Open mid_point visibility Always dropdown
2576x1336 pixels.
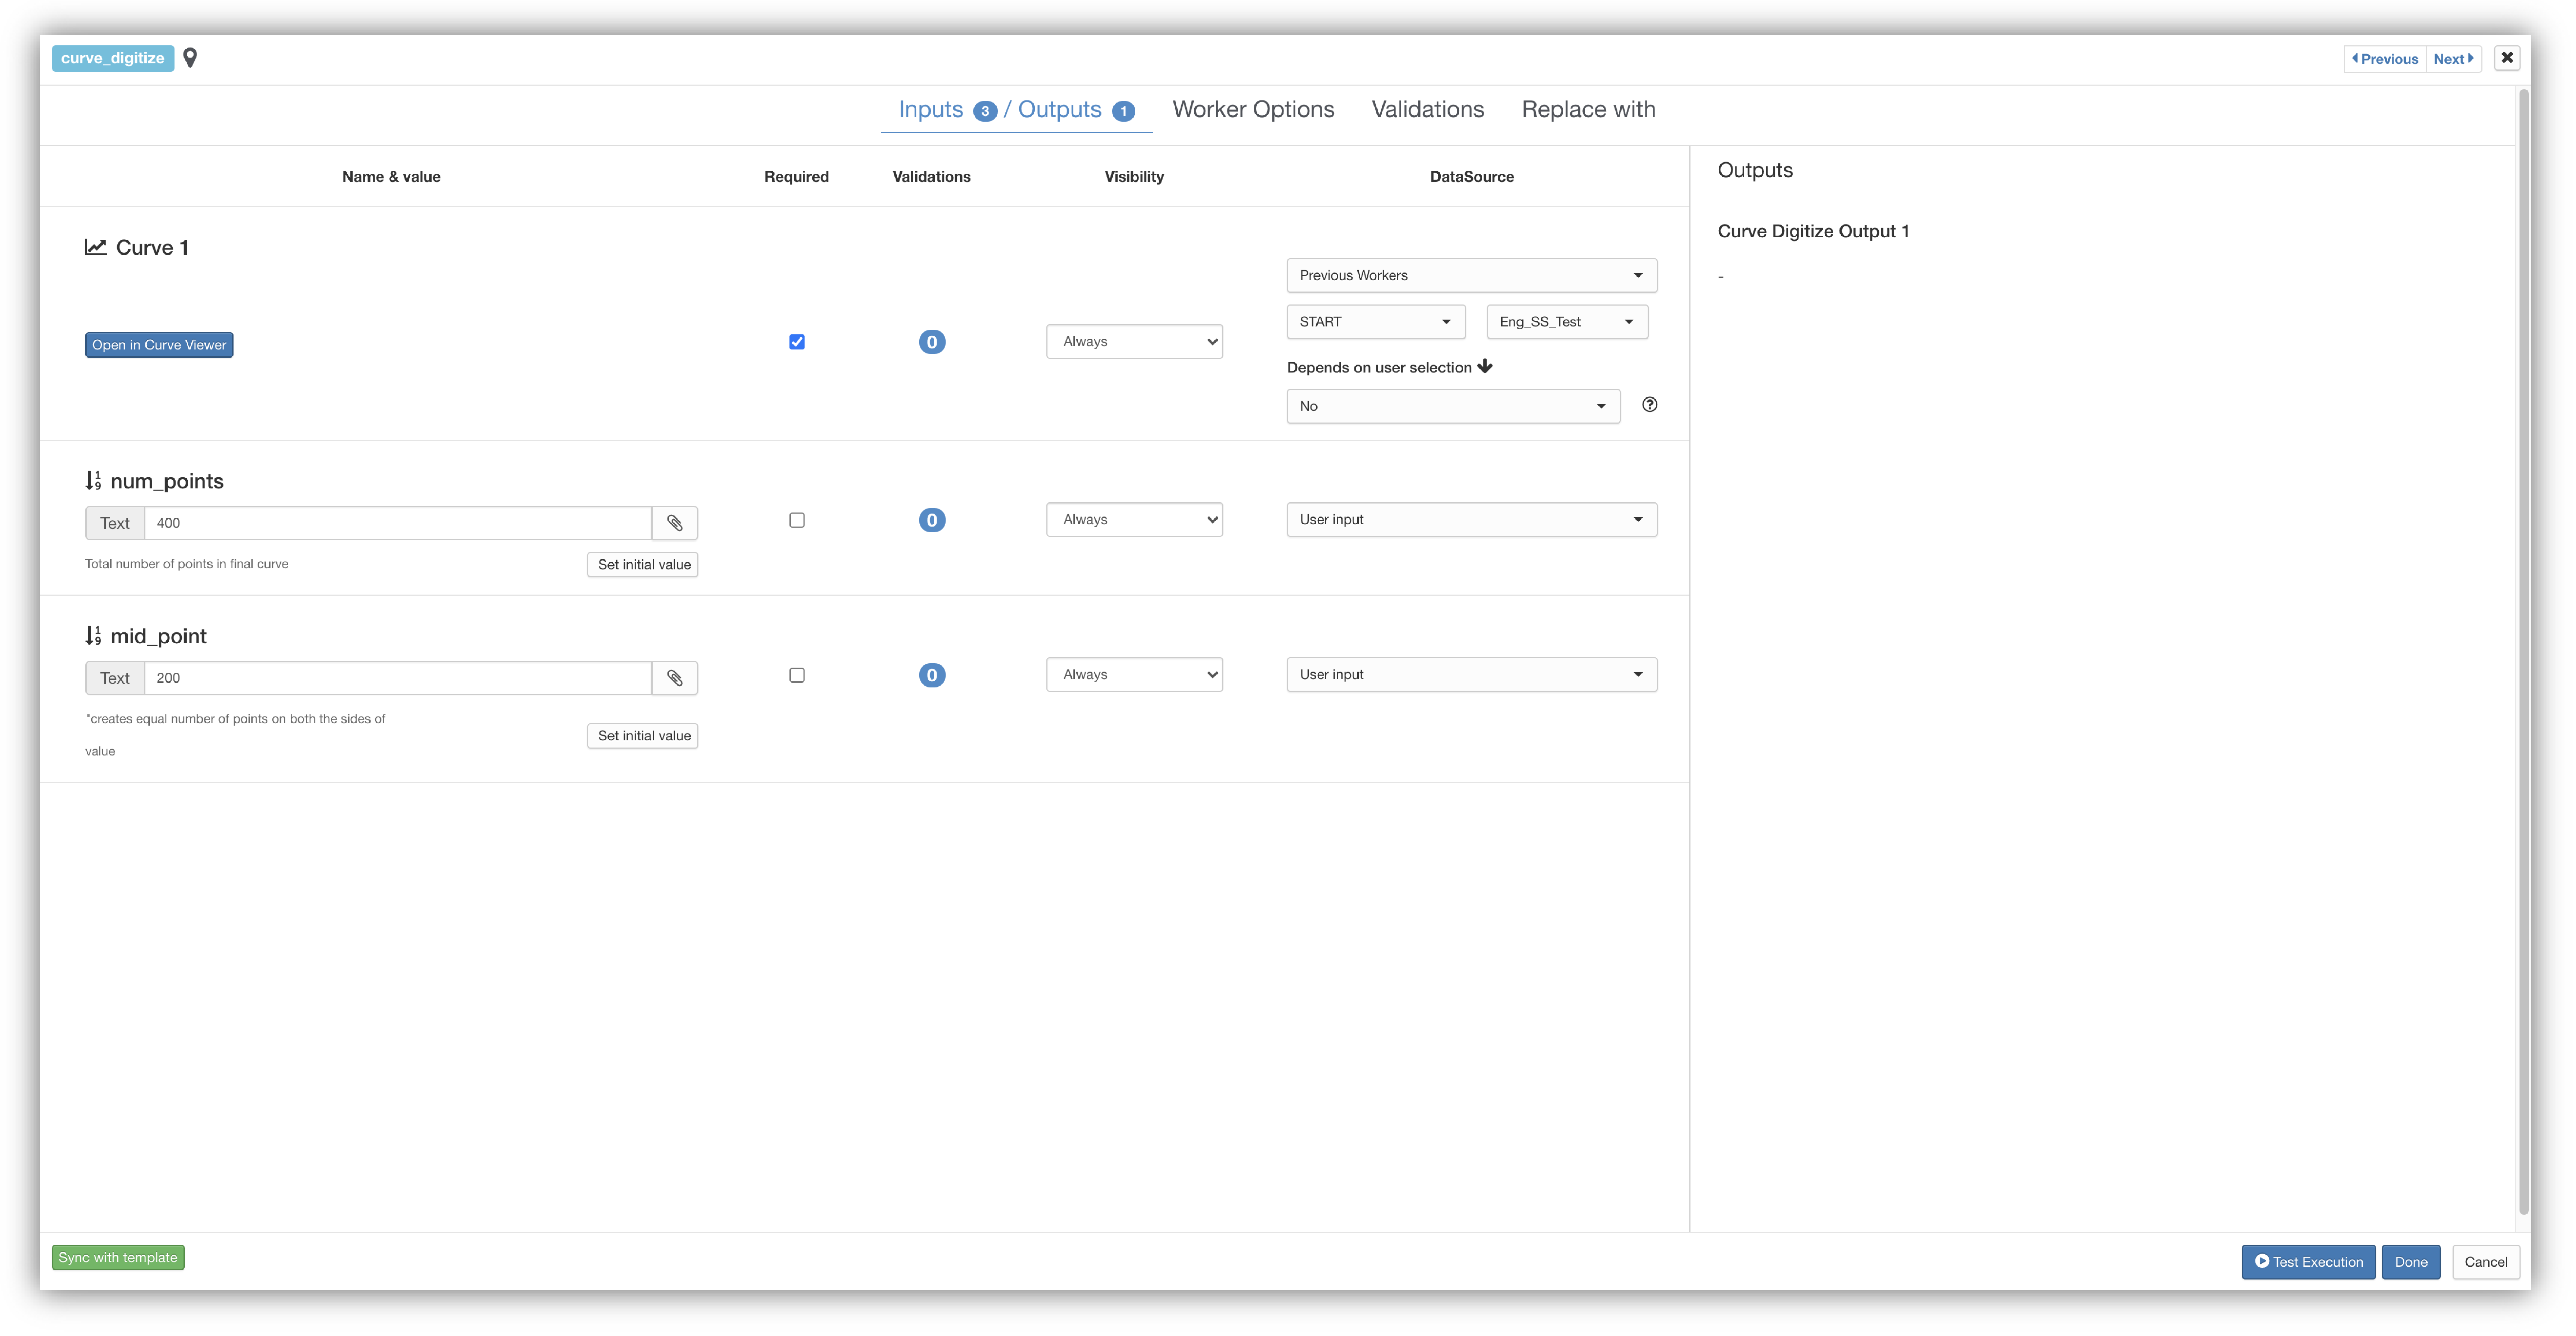pos(1134,674)
